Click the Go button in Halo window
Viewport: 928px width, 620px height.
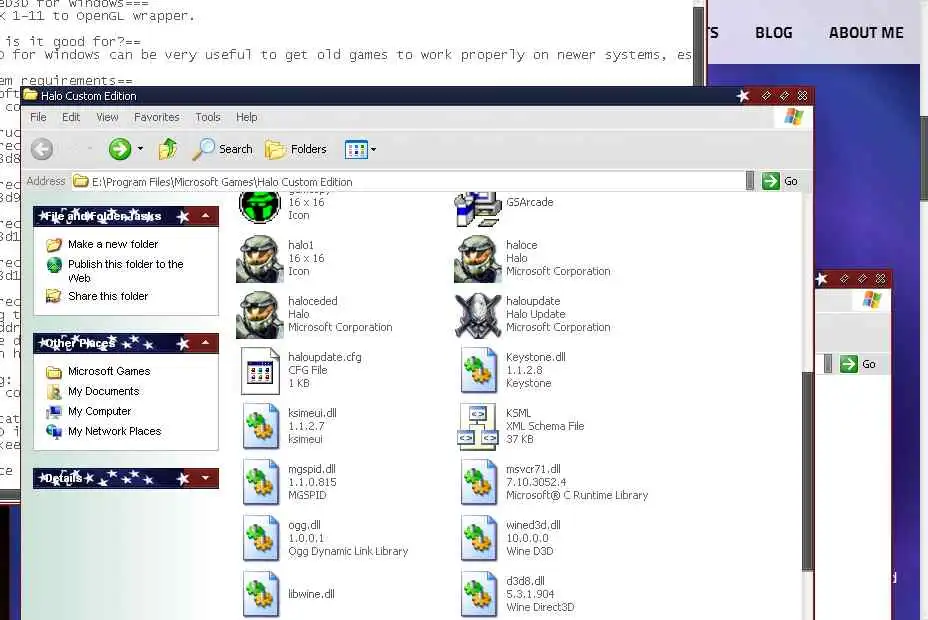point(780,181)
